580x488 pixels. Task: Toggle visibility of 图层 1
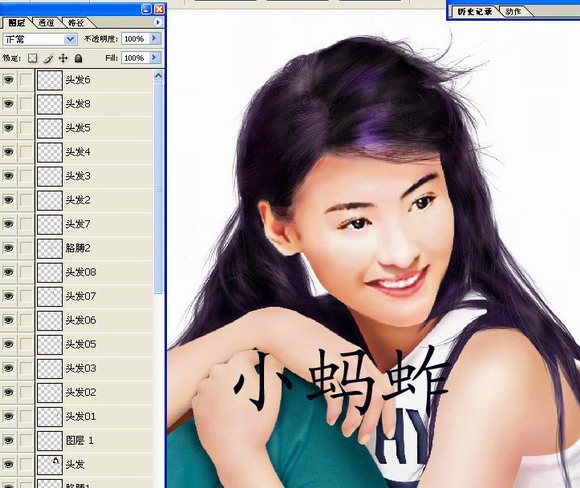(9, 440)
